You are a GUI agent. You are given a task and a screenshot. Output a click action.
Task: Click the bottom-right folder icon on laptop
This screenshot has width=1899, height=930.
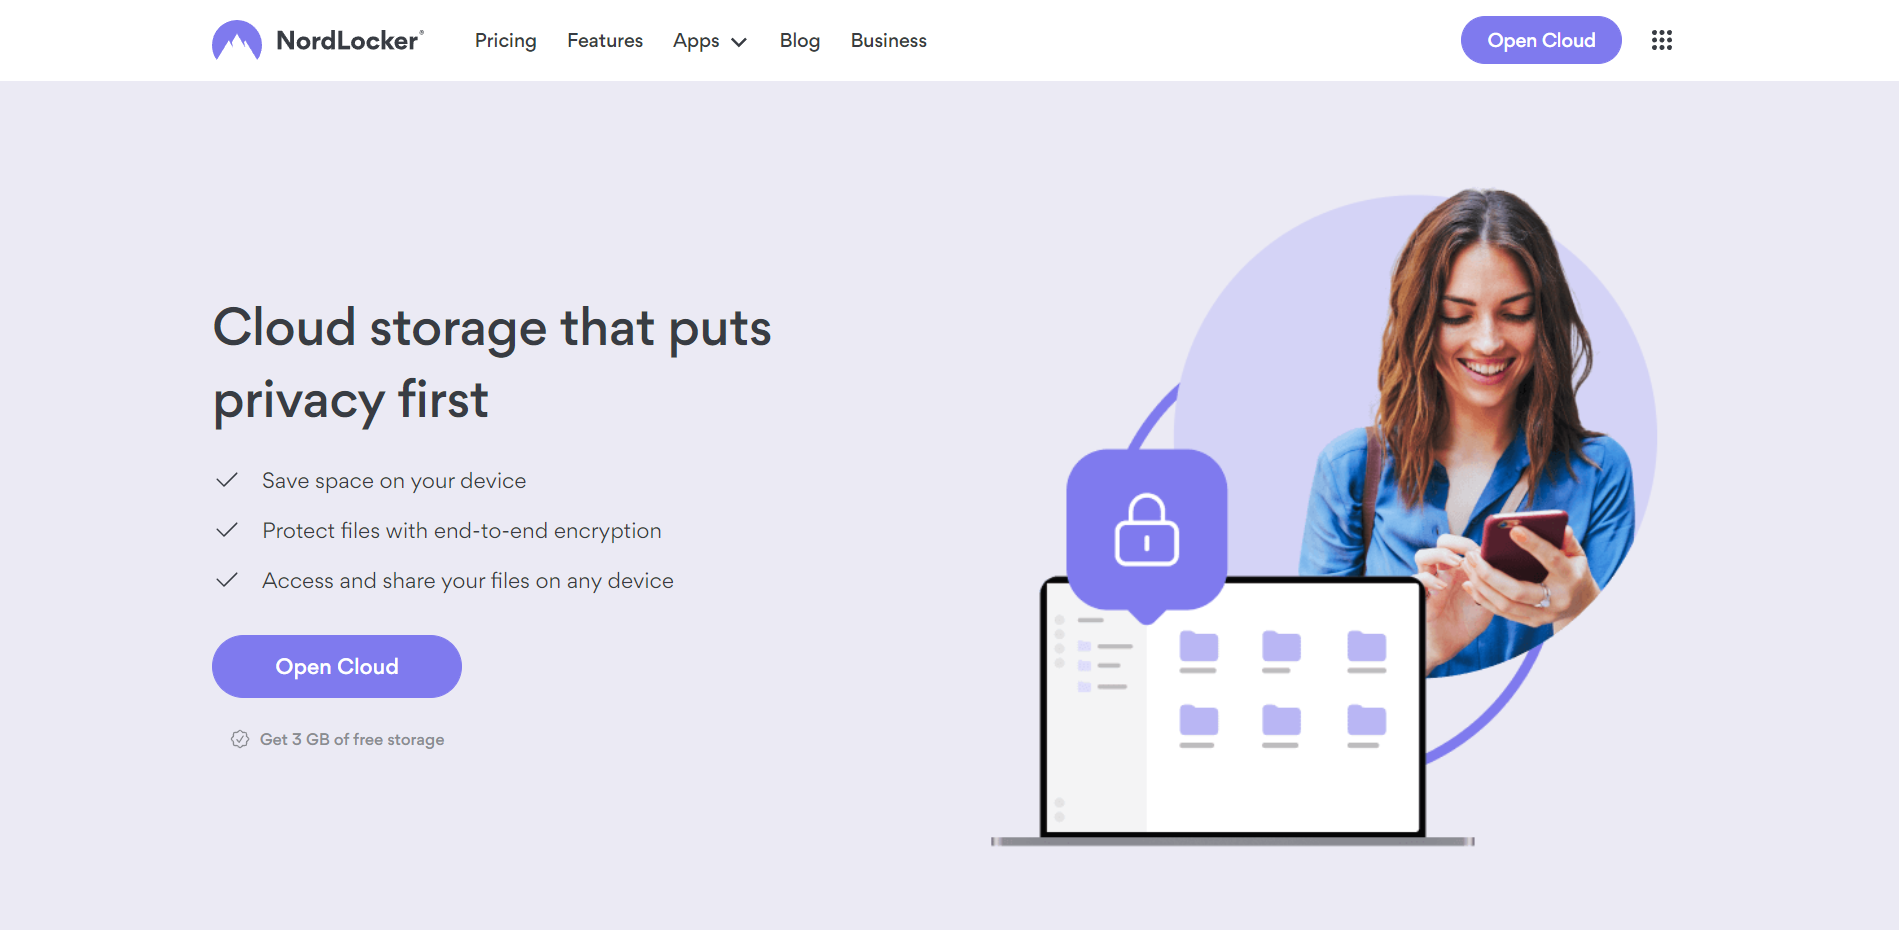click(1366, 721)
